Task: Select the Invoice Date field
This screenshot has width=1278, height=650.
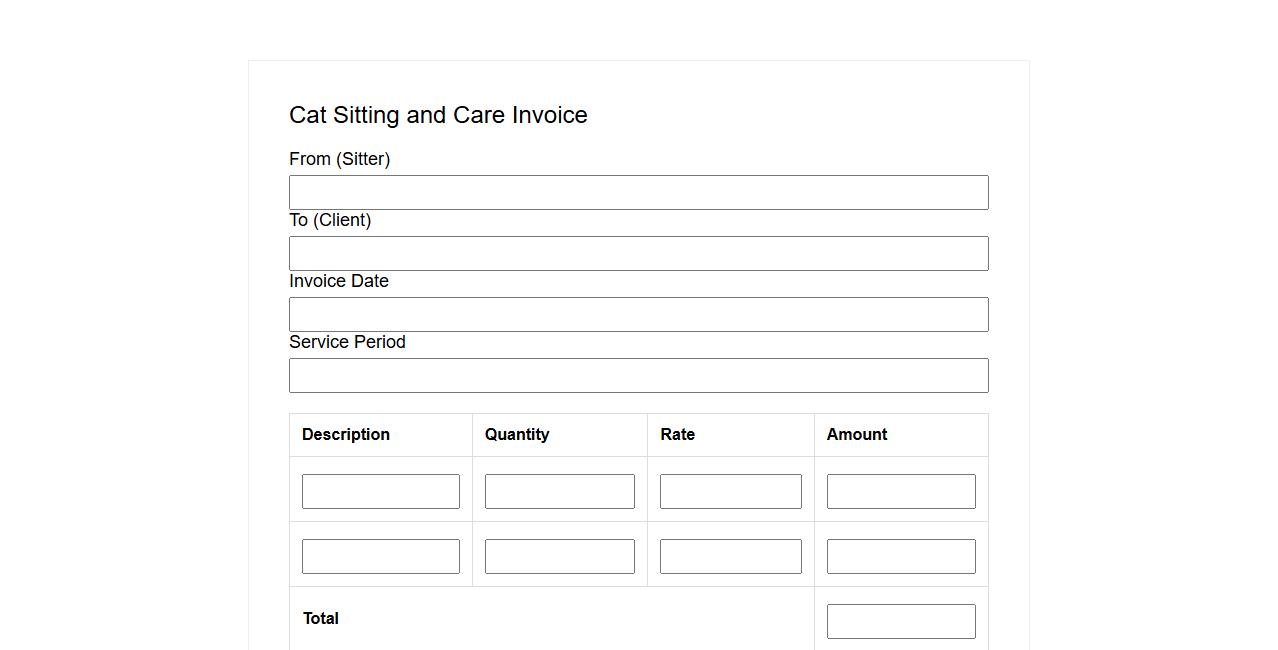Action: coord(638,315)
